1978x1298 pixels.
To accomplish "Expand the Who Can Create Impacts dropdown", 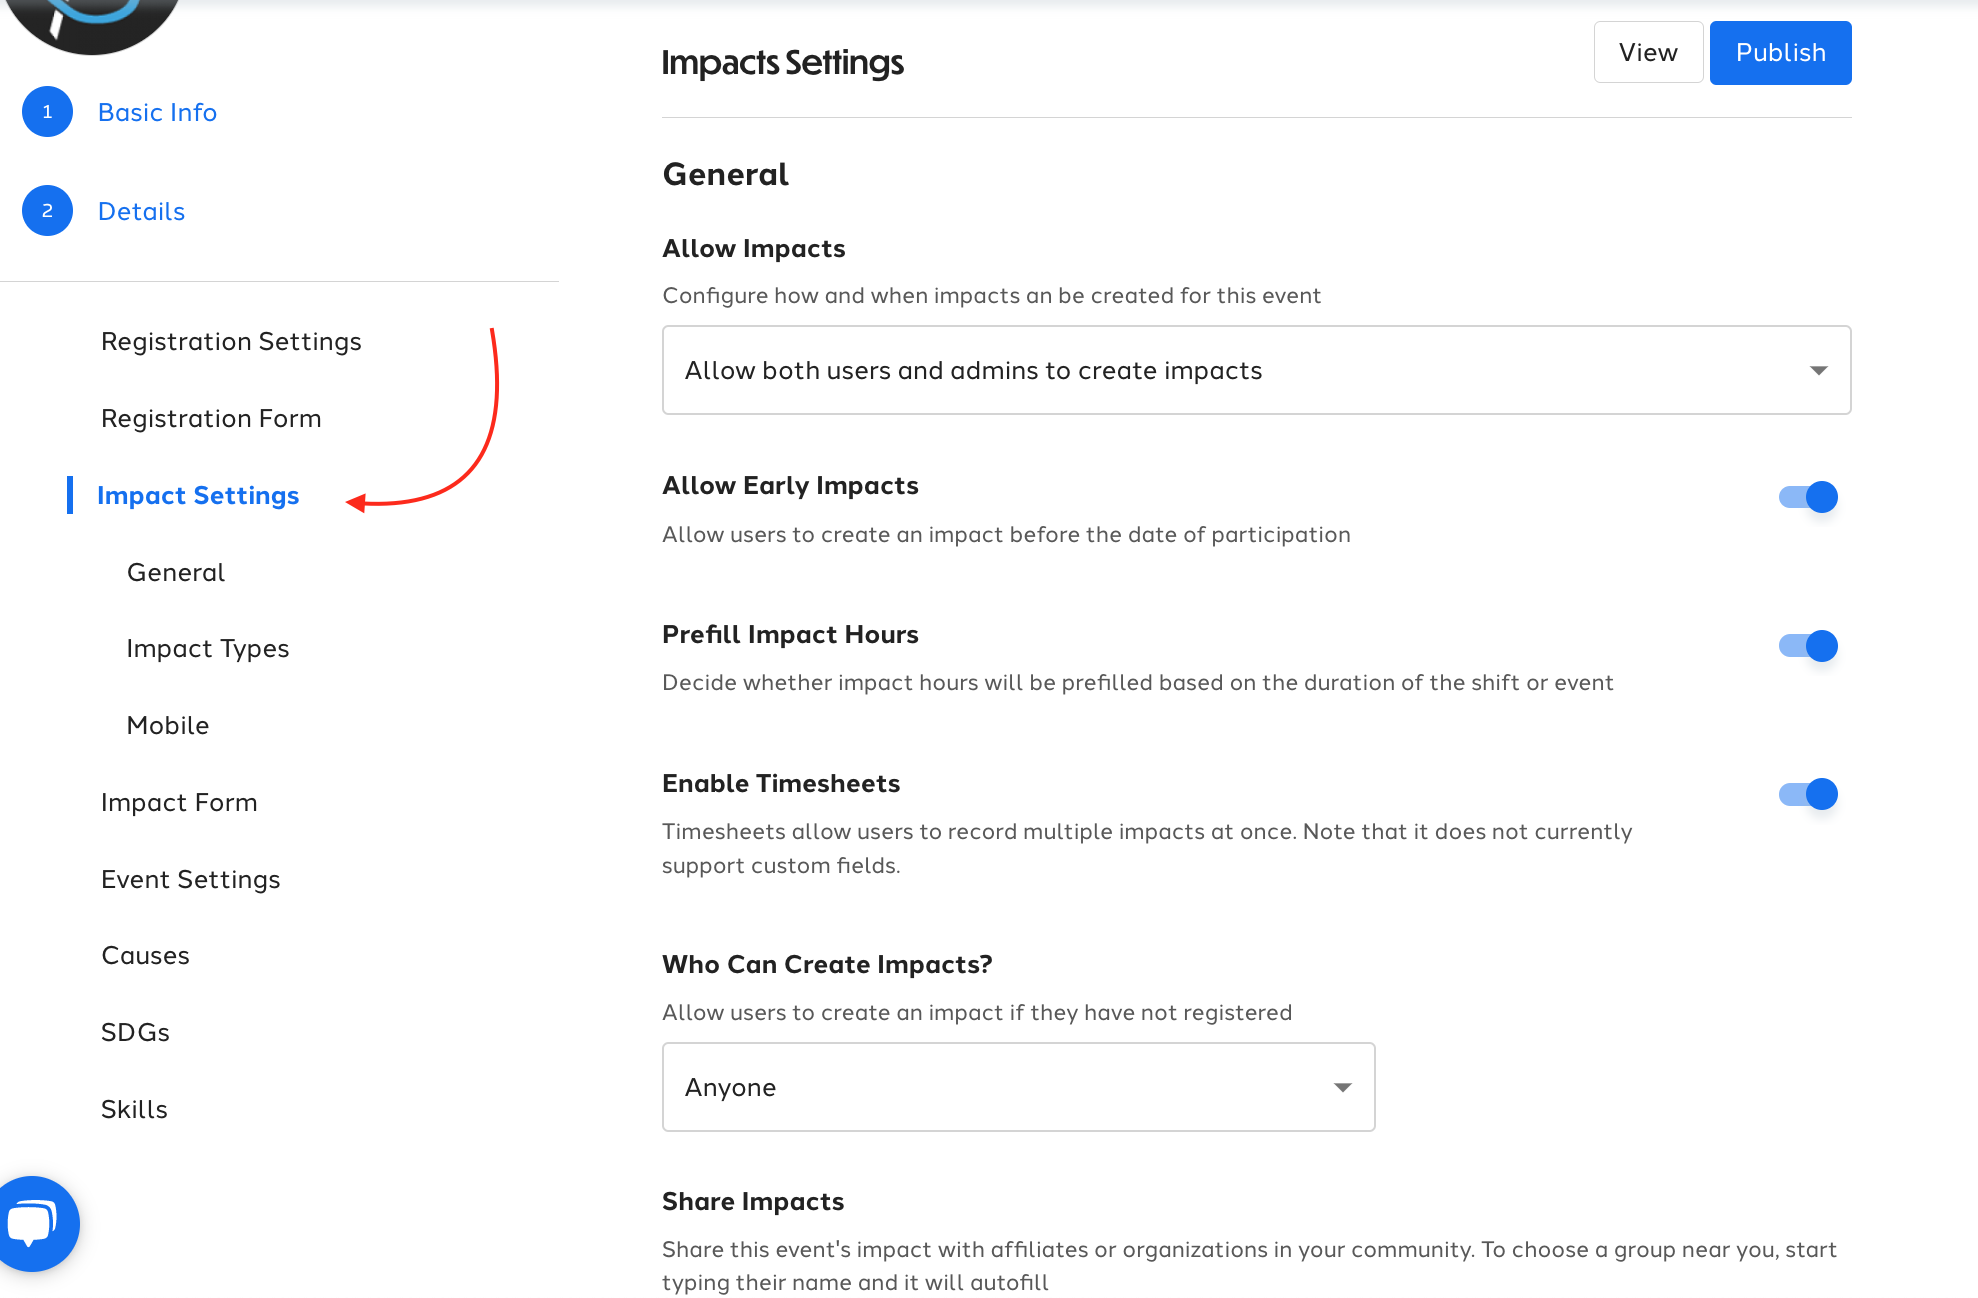I will 1018,1087.
